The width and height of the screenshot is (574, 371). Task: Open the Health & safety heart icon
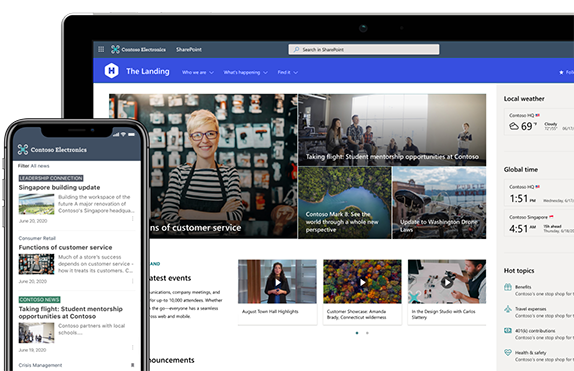[508, 352]
